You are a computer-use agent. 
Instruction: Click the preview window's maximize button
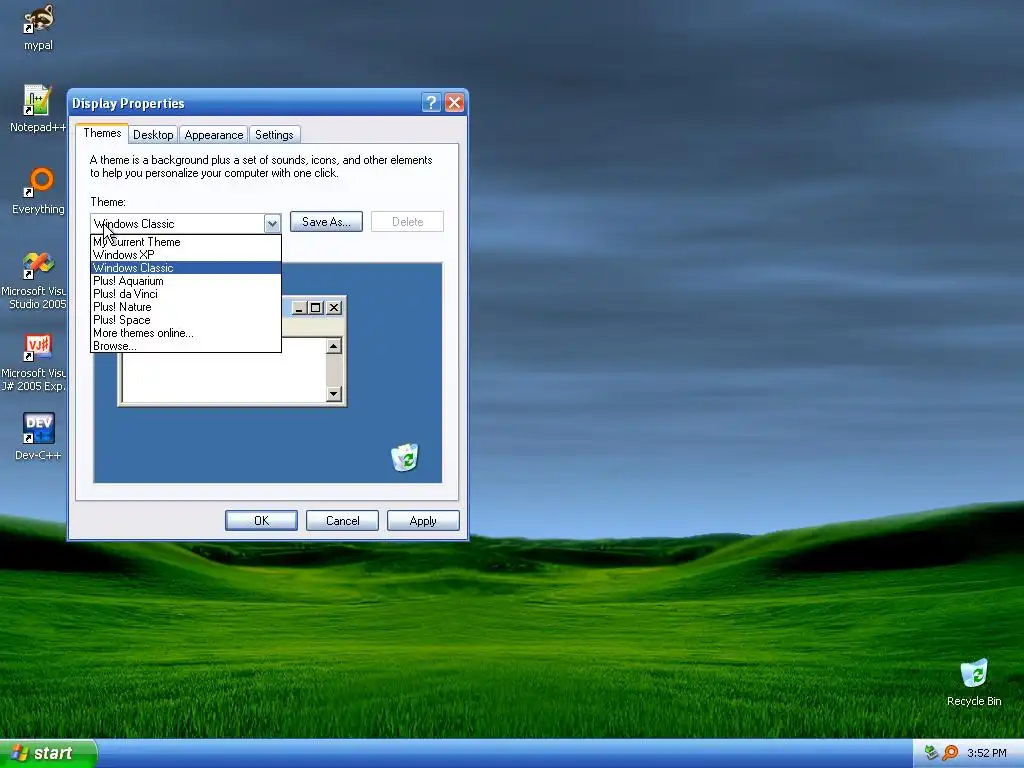tap(315, 308)
